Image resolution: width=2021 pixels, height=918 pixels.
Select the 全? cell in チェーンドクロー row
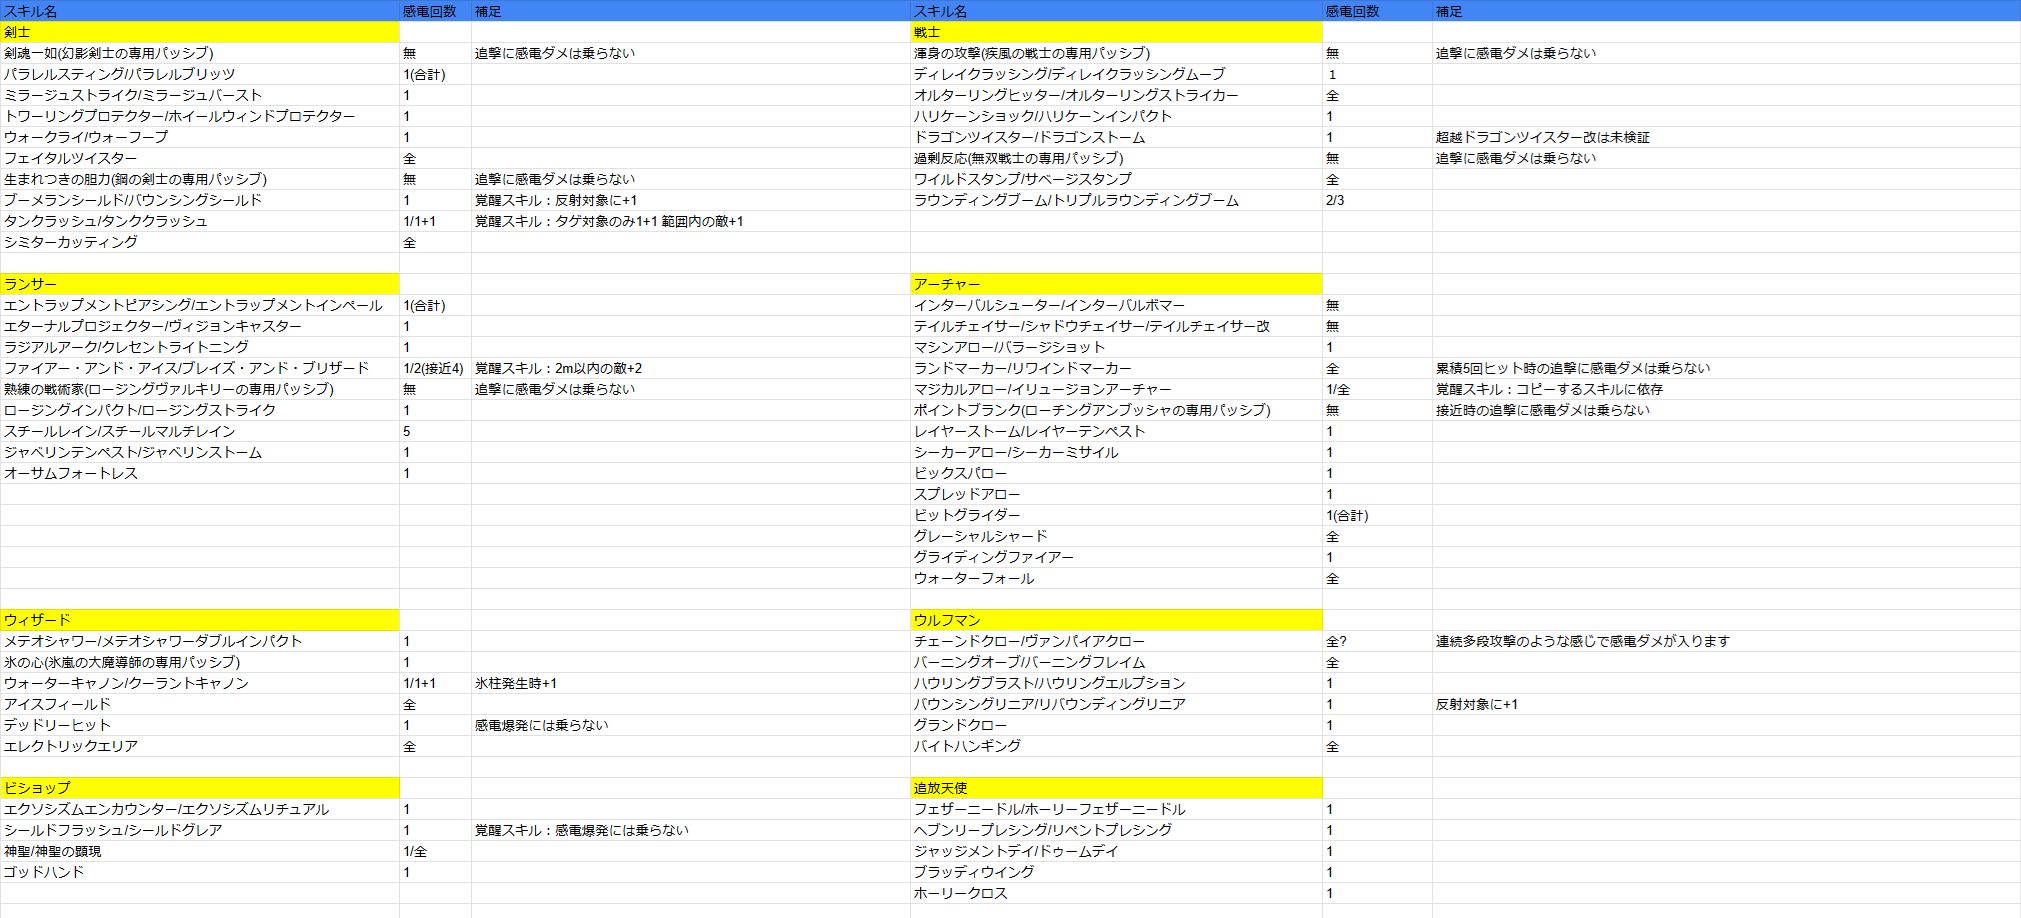[1376, 641]
